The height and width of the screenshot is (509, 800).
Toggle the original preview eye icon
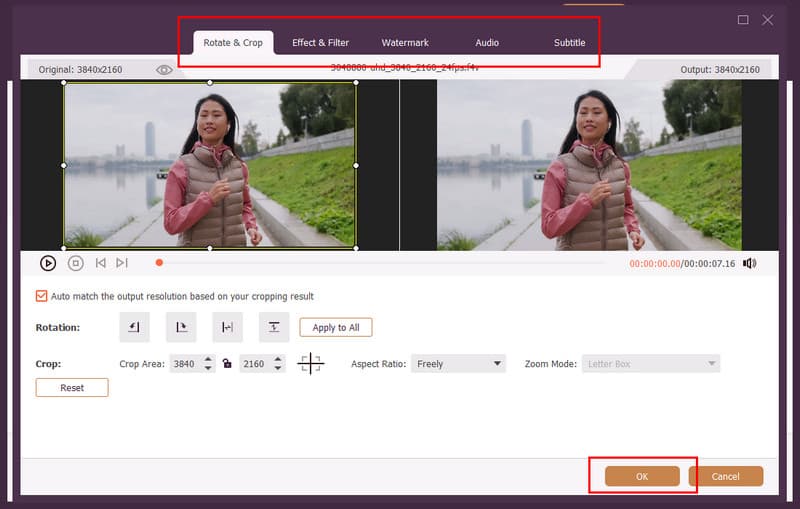164,70
